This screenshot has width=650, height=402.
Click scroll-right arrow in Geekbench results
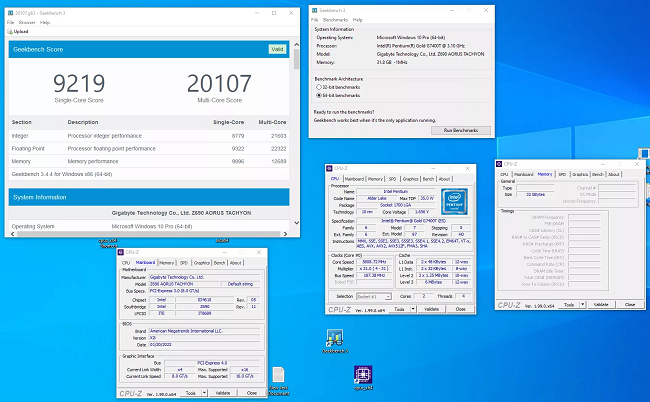(285, 234)
